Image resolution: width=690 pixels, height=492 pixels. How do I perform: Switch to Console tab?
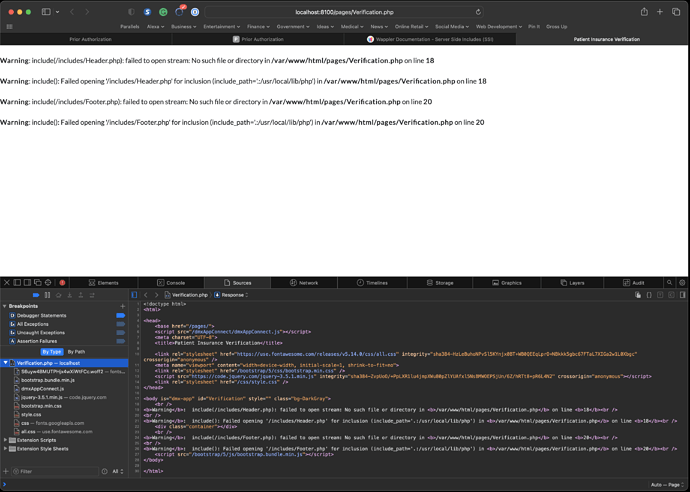coord(171,283)
